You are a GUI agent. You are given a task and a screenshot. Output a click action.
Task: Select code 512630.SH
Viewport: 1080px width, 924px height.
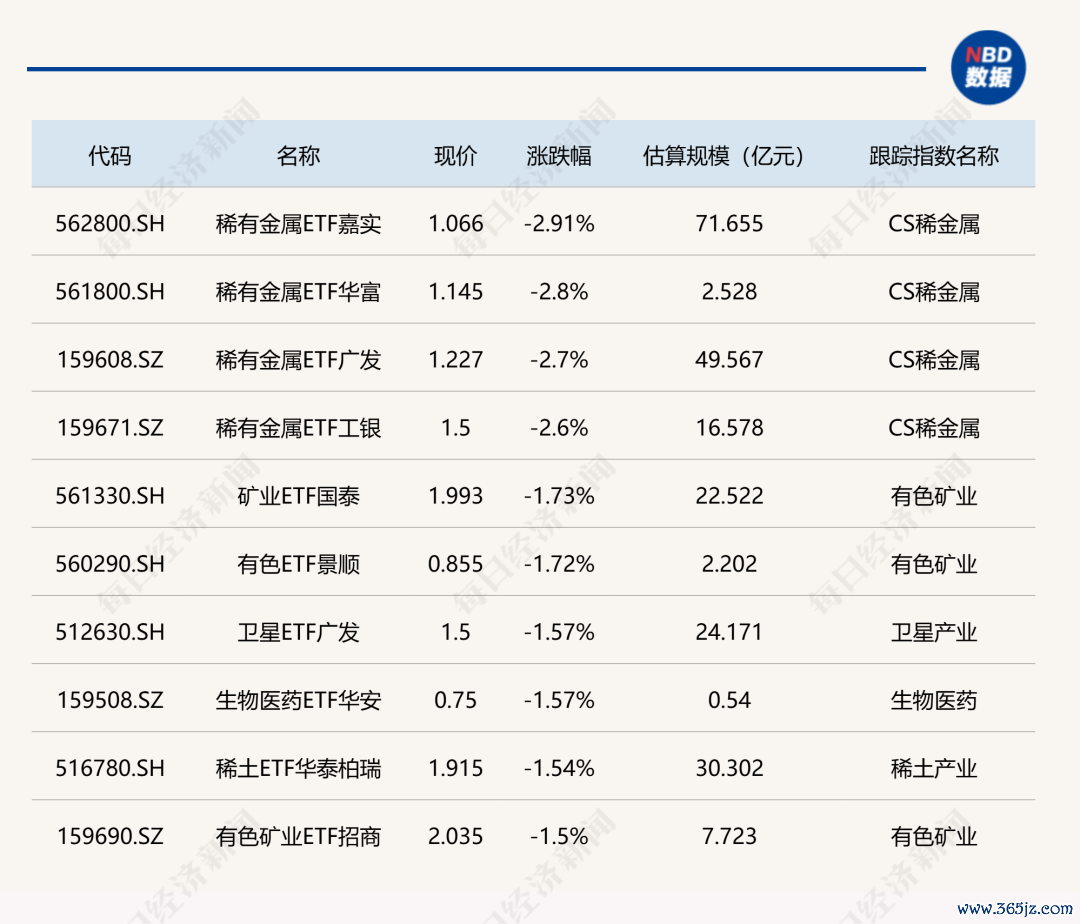[x=110, y=633]
